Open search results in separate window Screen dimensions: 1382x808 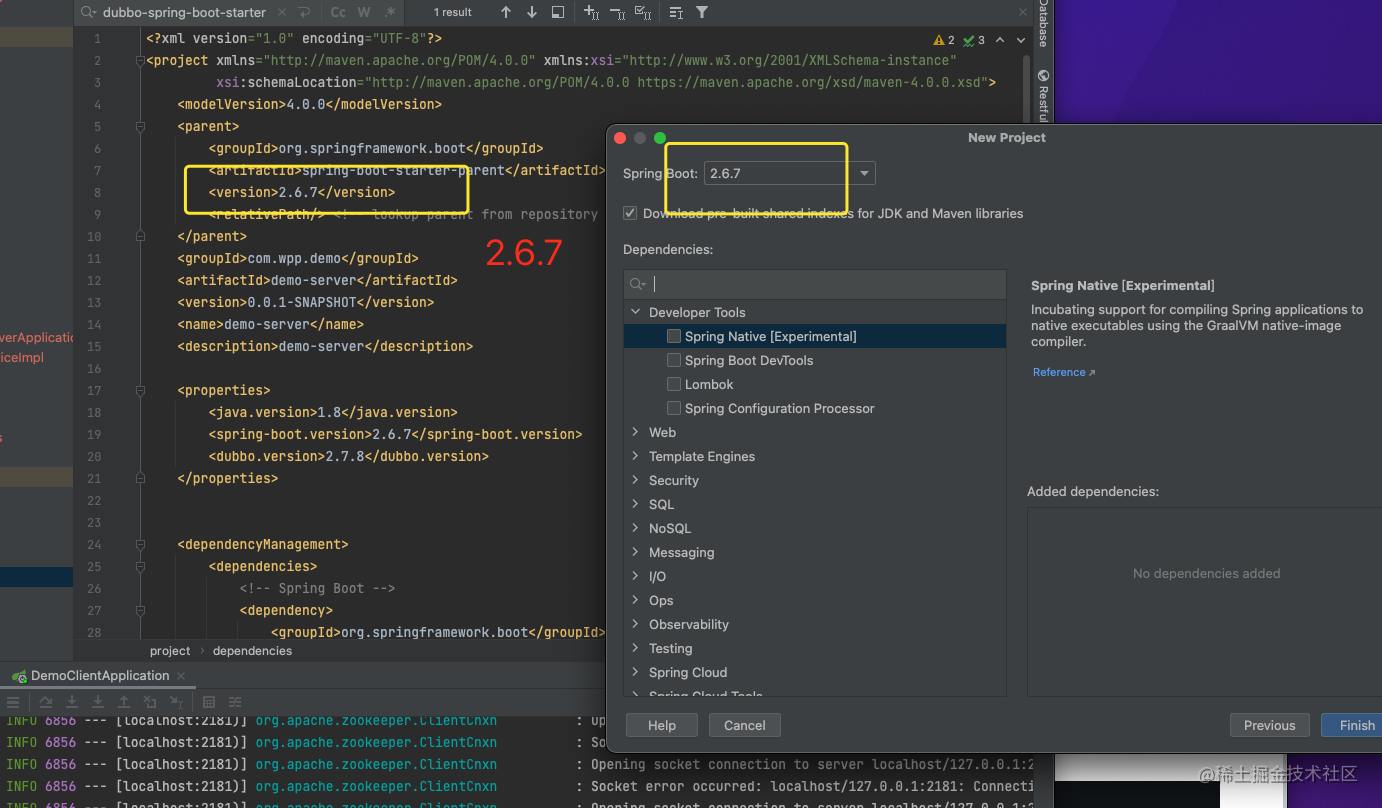tap(559, 12)
